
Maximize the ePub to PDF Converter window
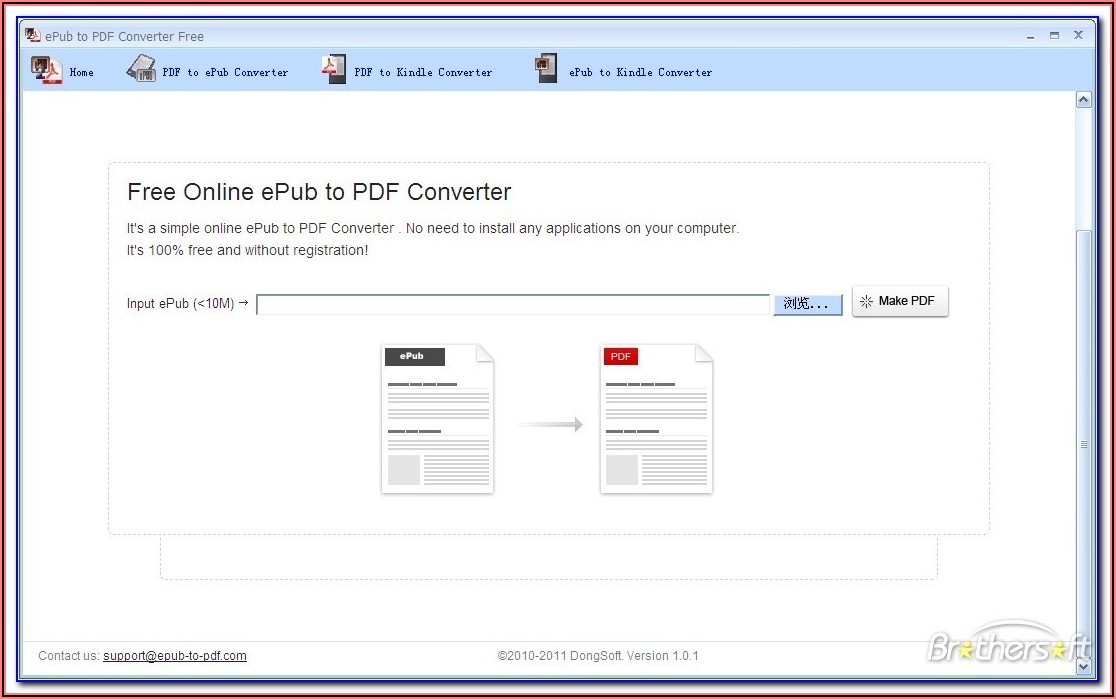[x=1054, y=36]
